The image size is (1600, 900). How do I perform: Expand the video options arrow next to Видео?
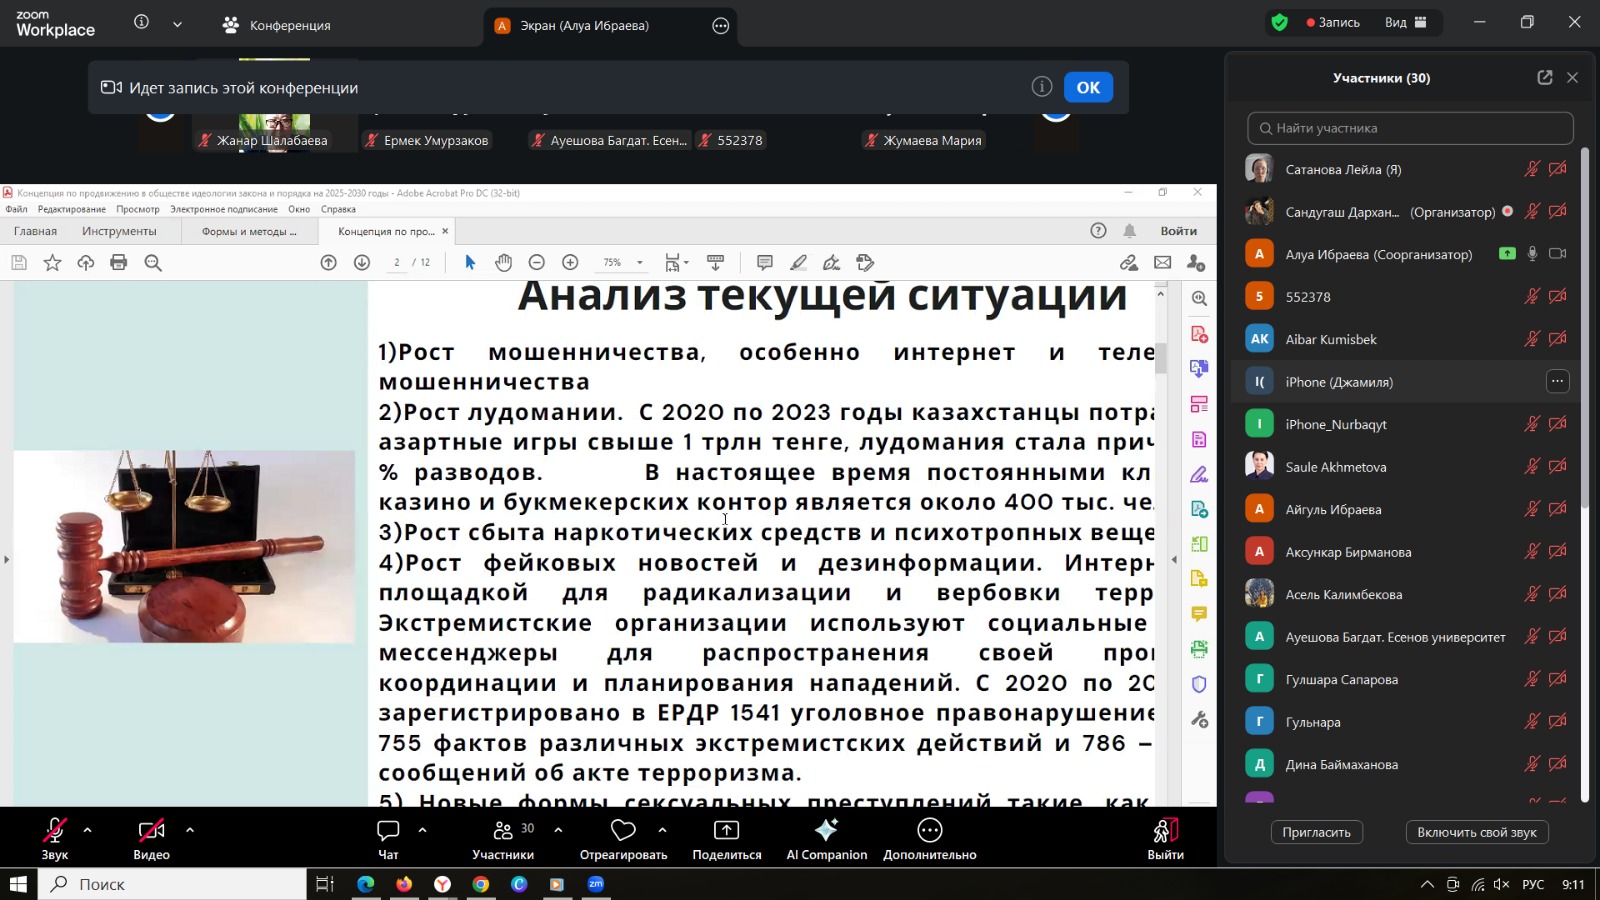point(190,830)
